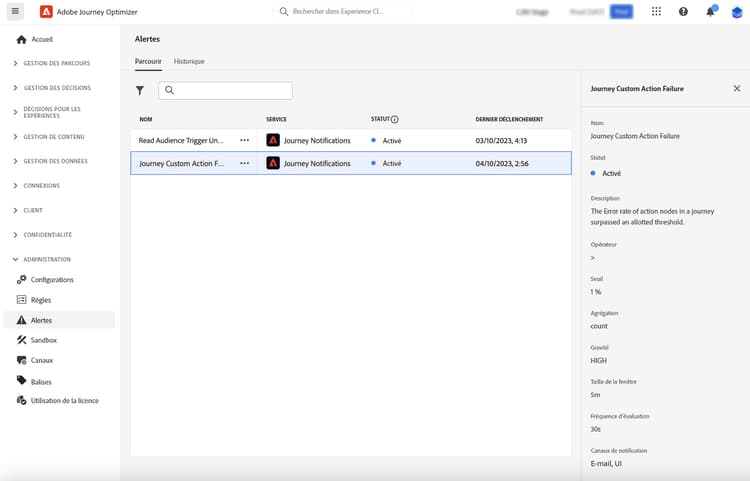This screenshot has width=750, height=481.
Task: Click the magnifier icon in alerts search
Action: point(169,90)
